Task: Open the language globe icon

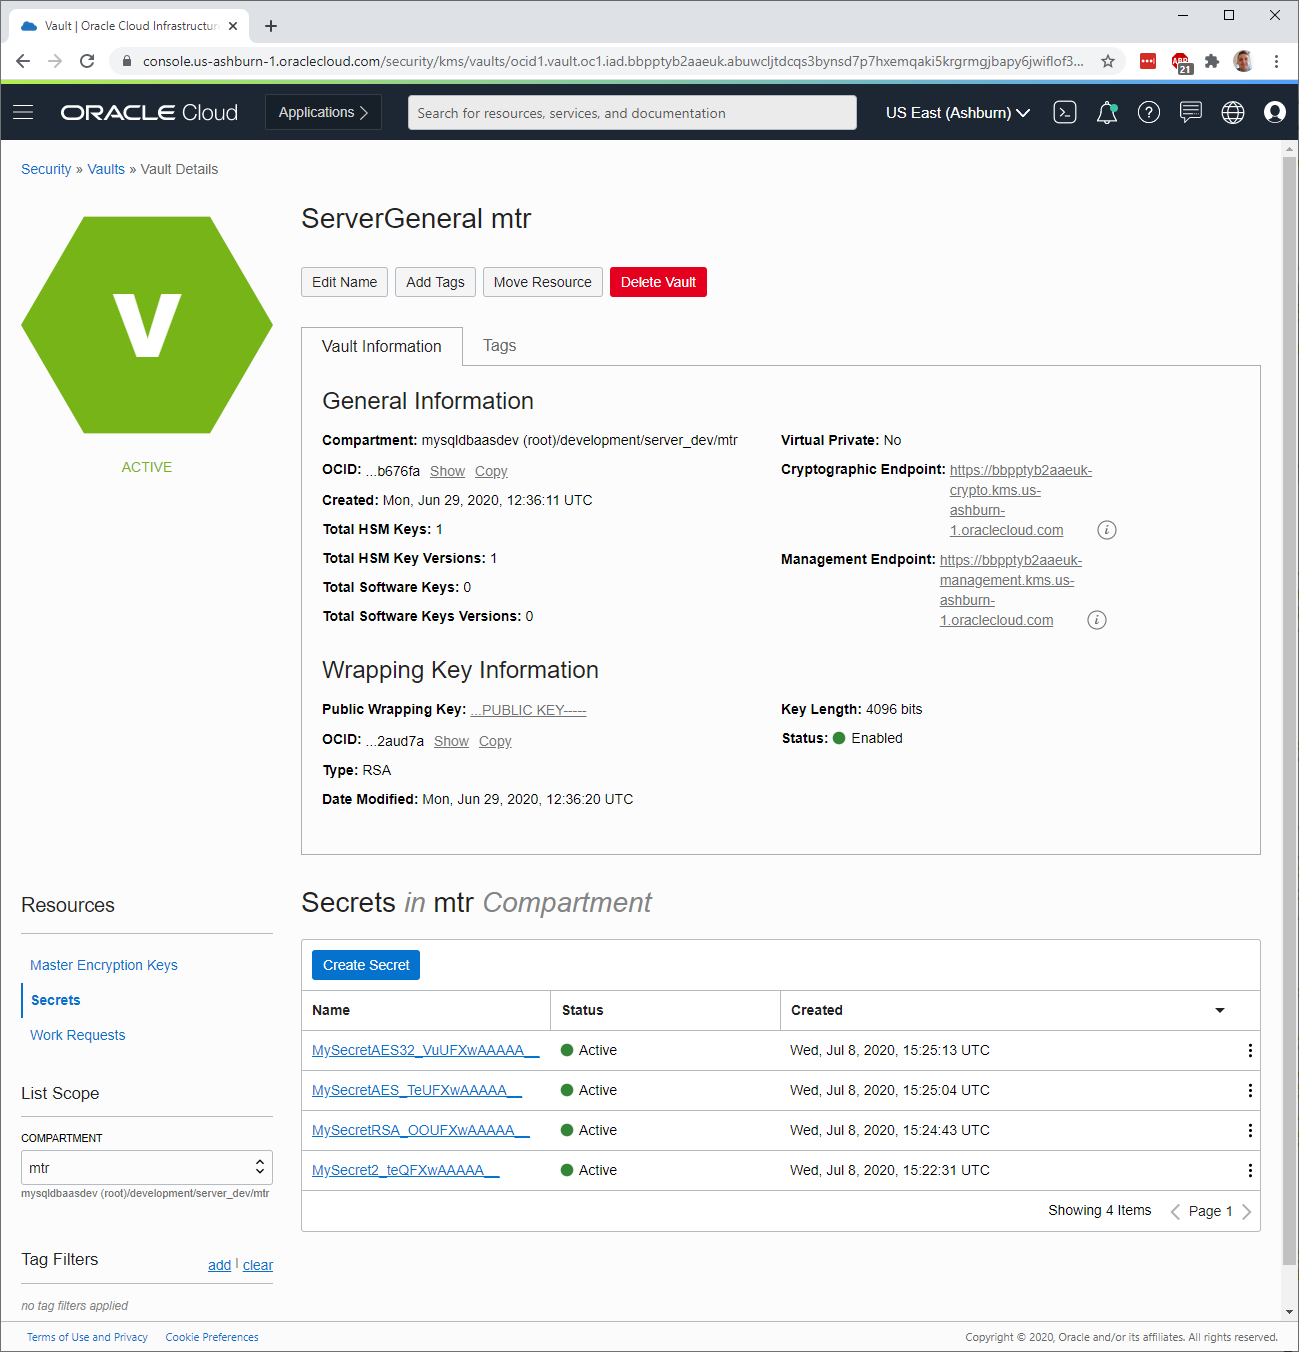Action: tap(1233, 112)
